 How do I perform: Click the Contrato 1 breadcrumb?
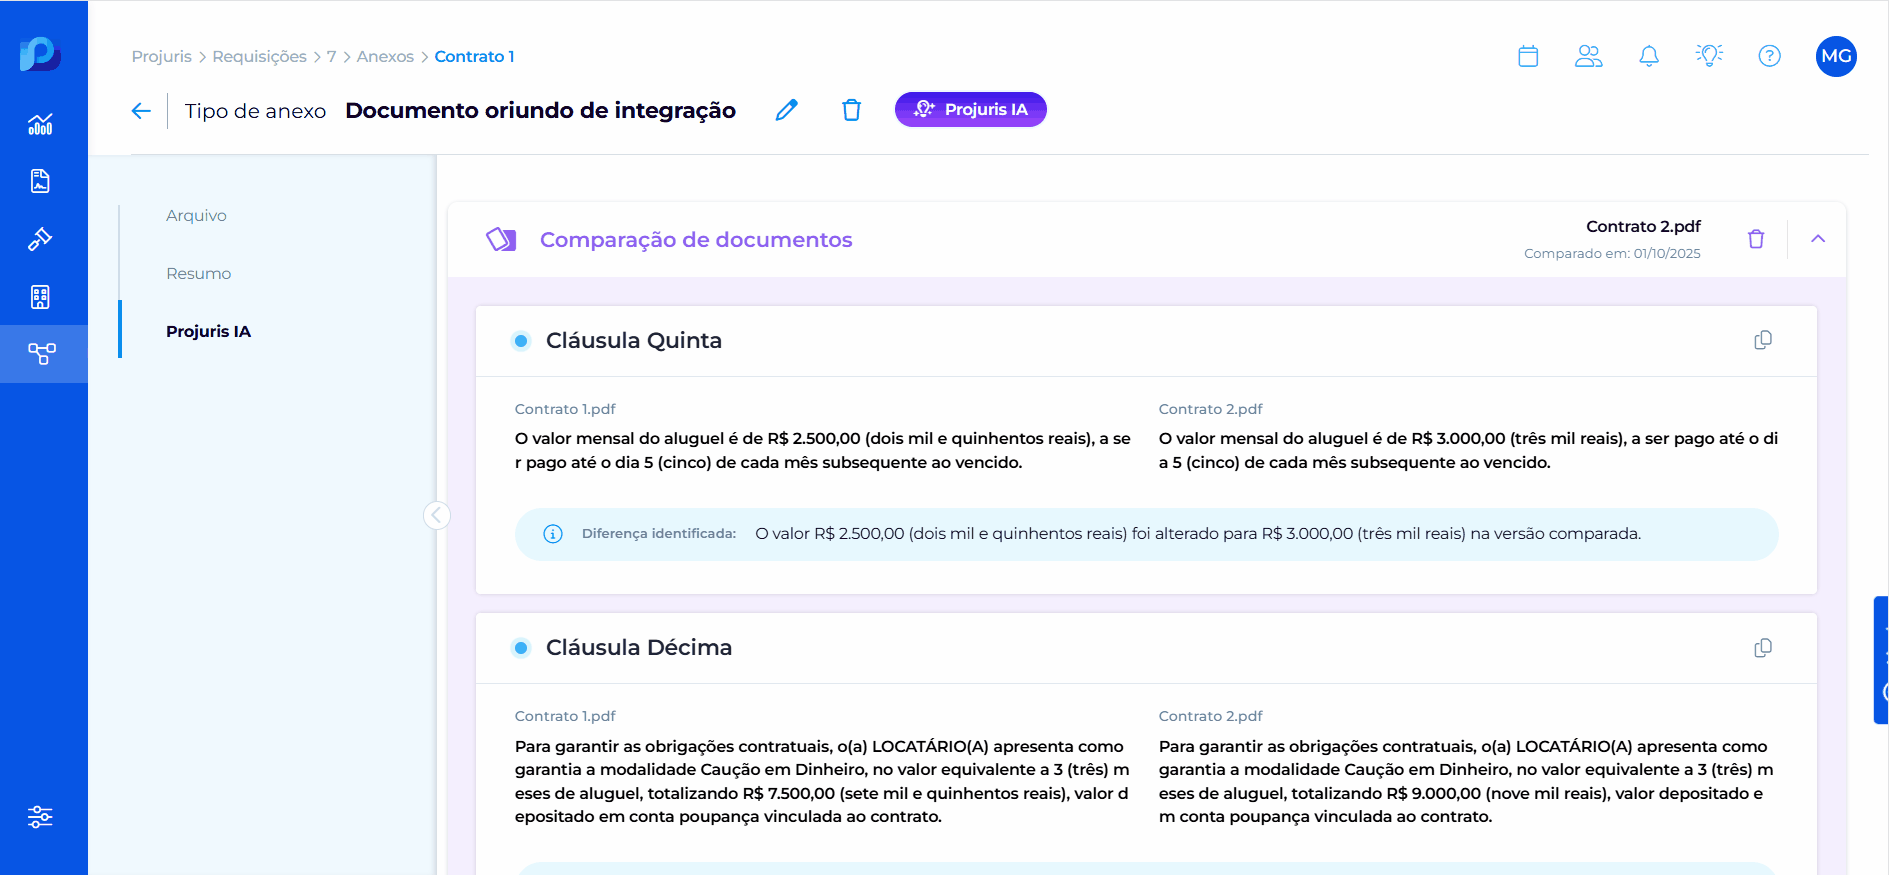pos(474,56)
